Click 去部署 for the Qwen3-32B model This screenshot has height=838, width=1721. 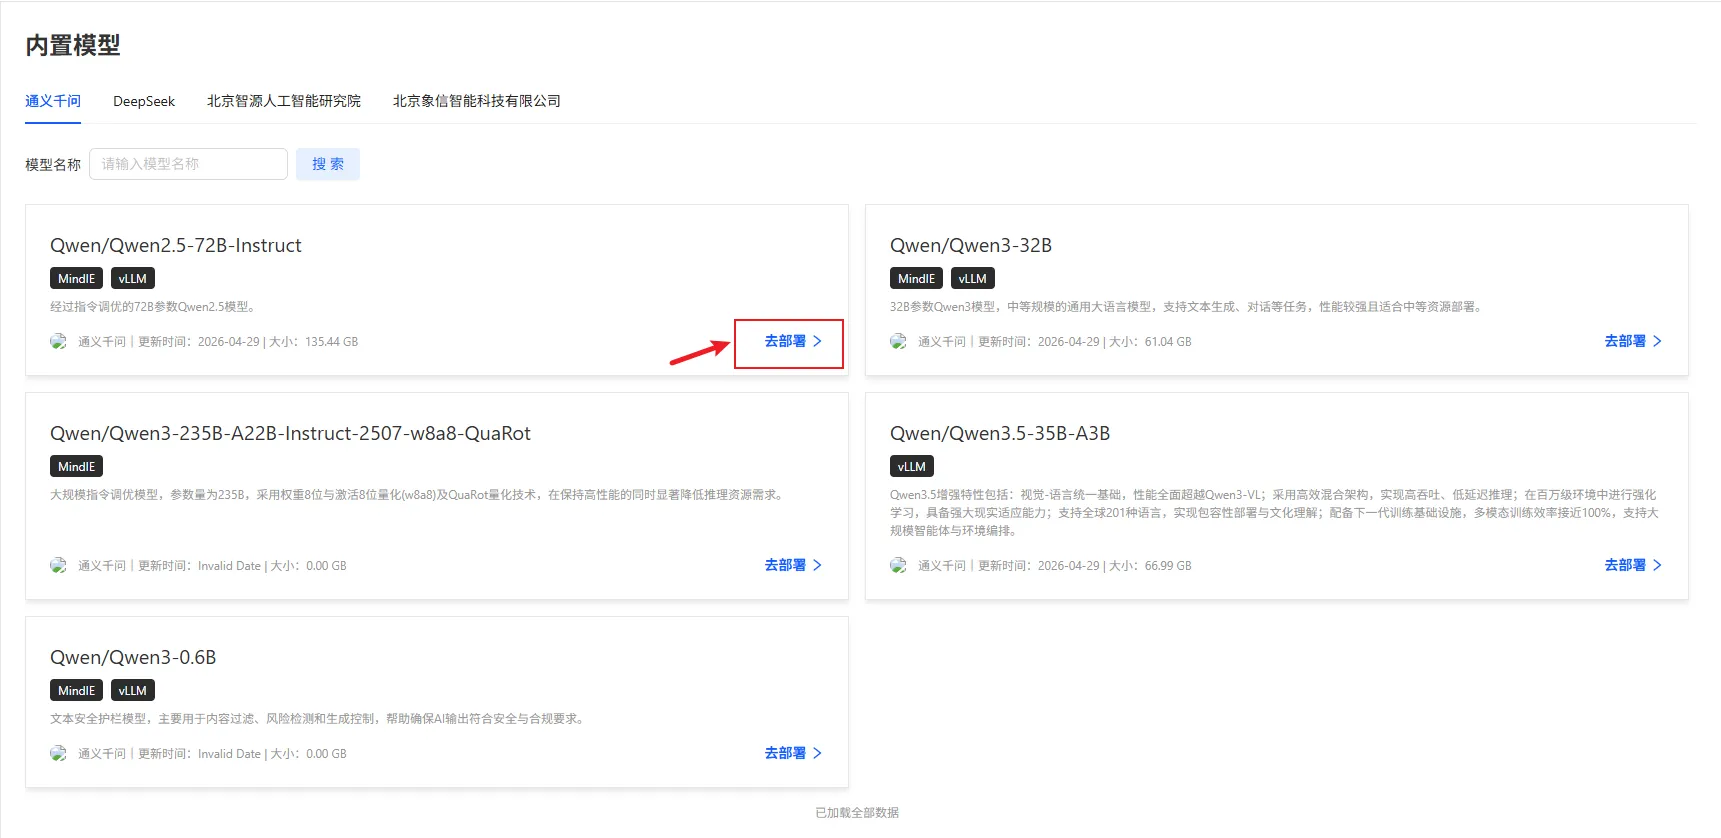click(1633, 341)
